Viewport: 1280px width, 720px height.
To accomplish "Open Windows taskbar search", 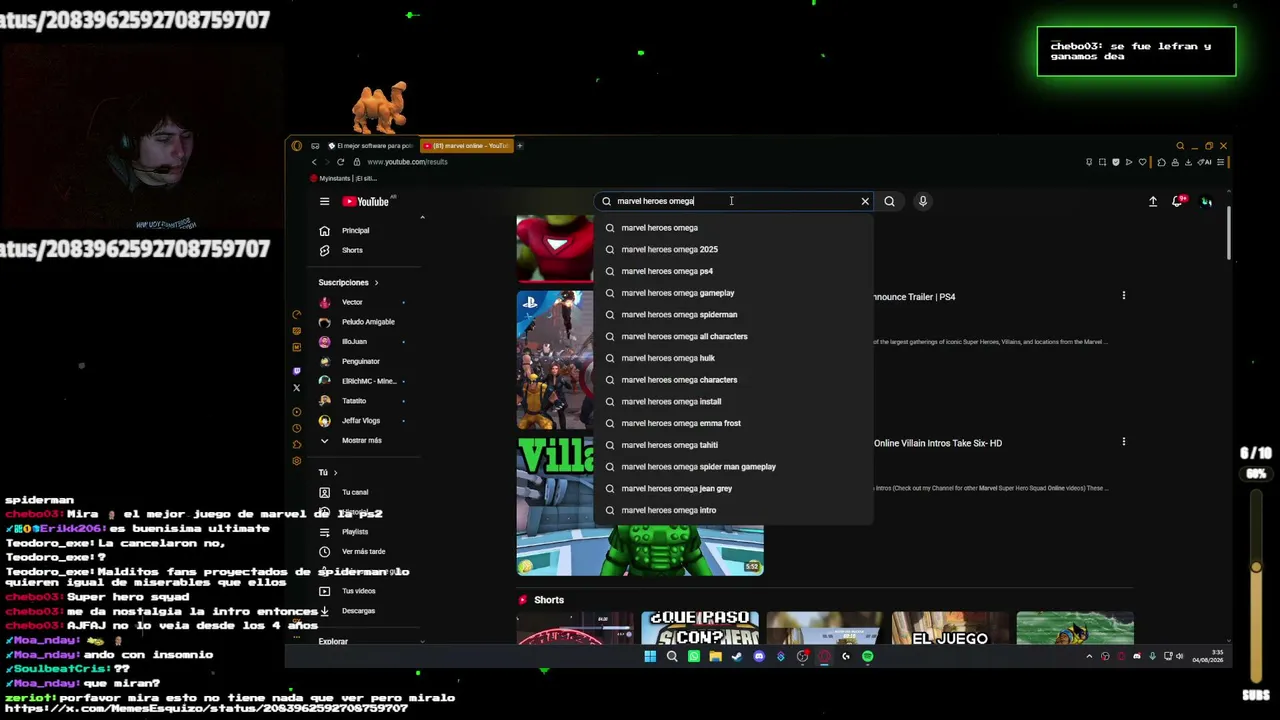I will point(672,656).
